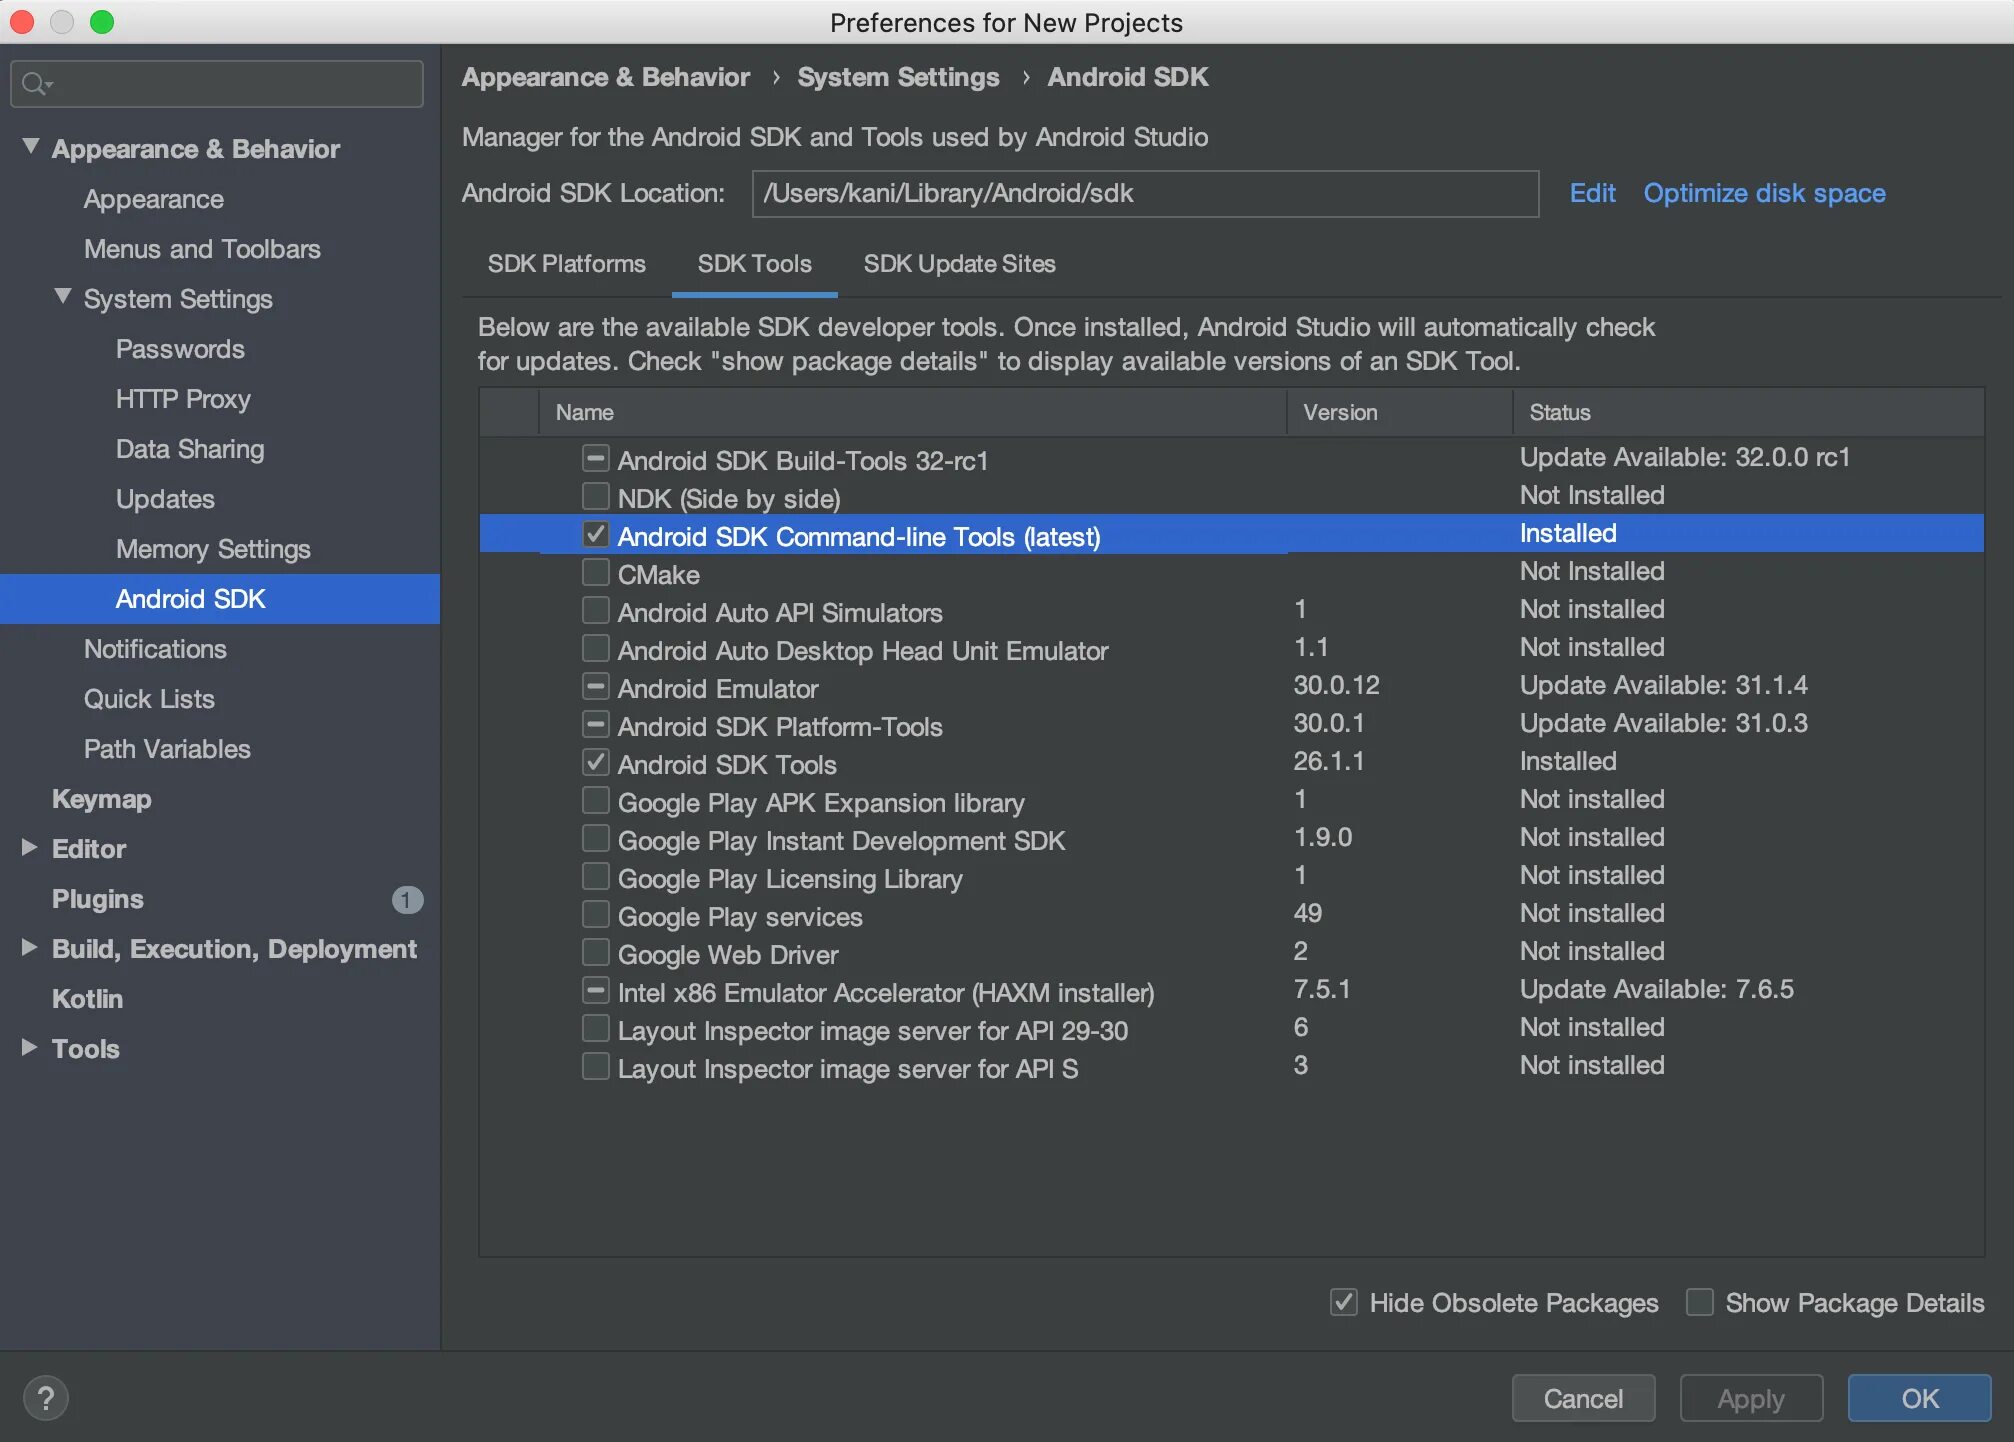This screenshot has height=1442, width=2014.
Task: Click Optimize disk space link
Action: coord(1765,193)
